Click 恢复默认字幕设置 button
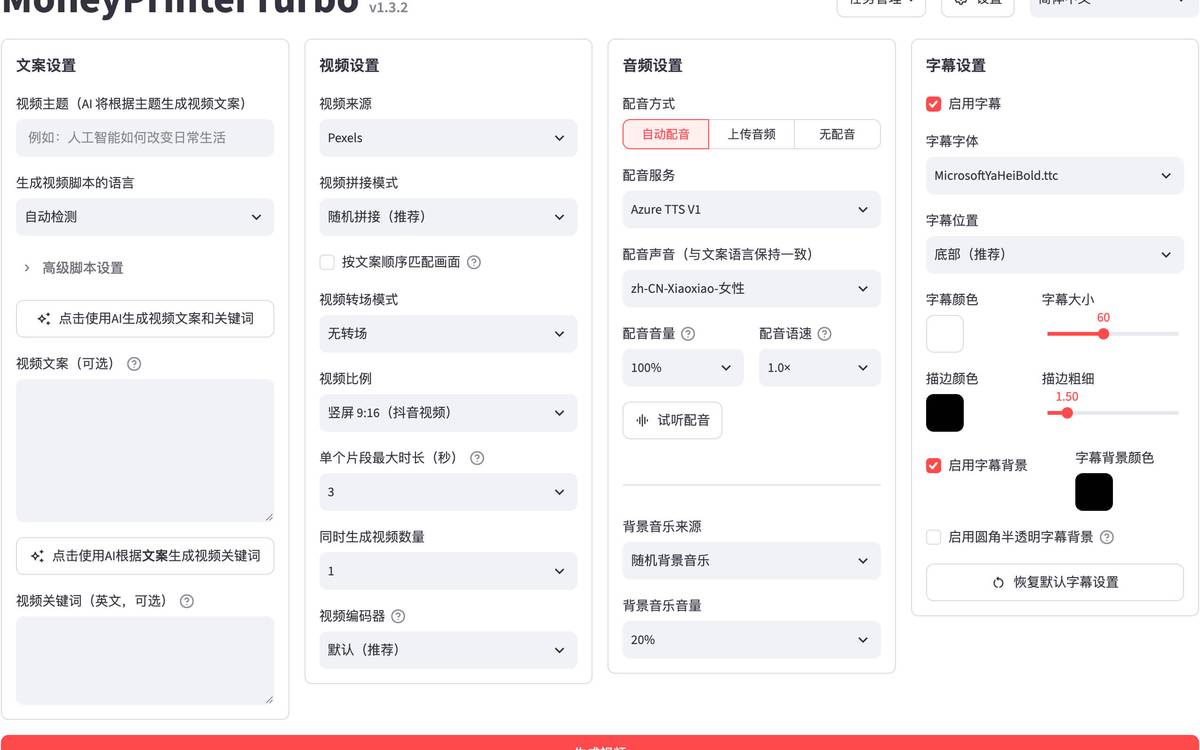 pos(1055,582)
